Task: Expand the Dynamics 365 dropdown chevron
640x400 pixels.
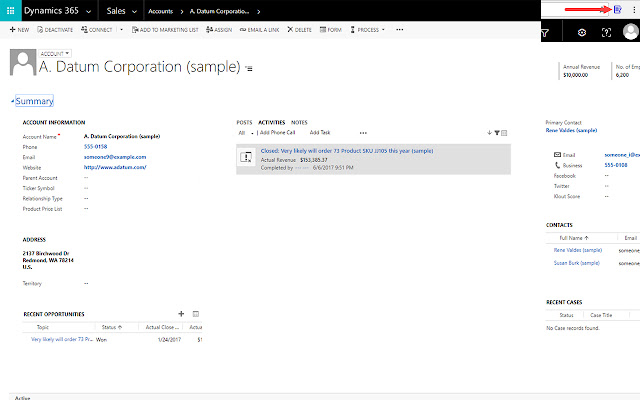Action: point(89,12)
